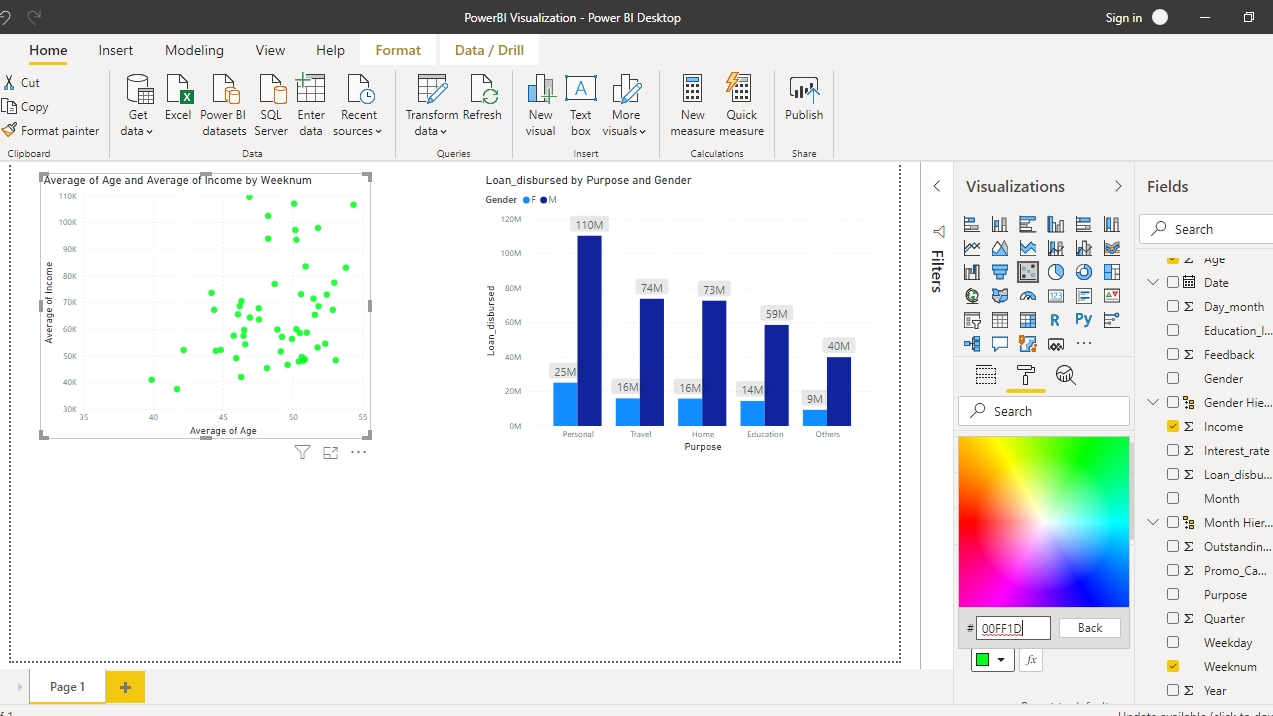1273x716 pixels.
Task: Uncheck the Weeknum field checkbox
Action: pos(1173,666)
